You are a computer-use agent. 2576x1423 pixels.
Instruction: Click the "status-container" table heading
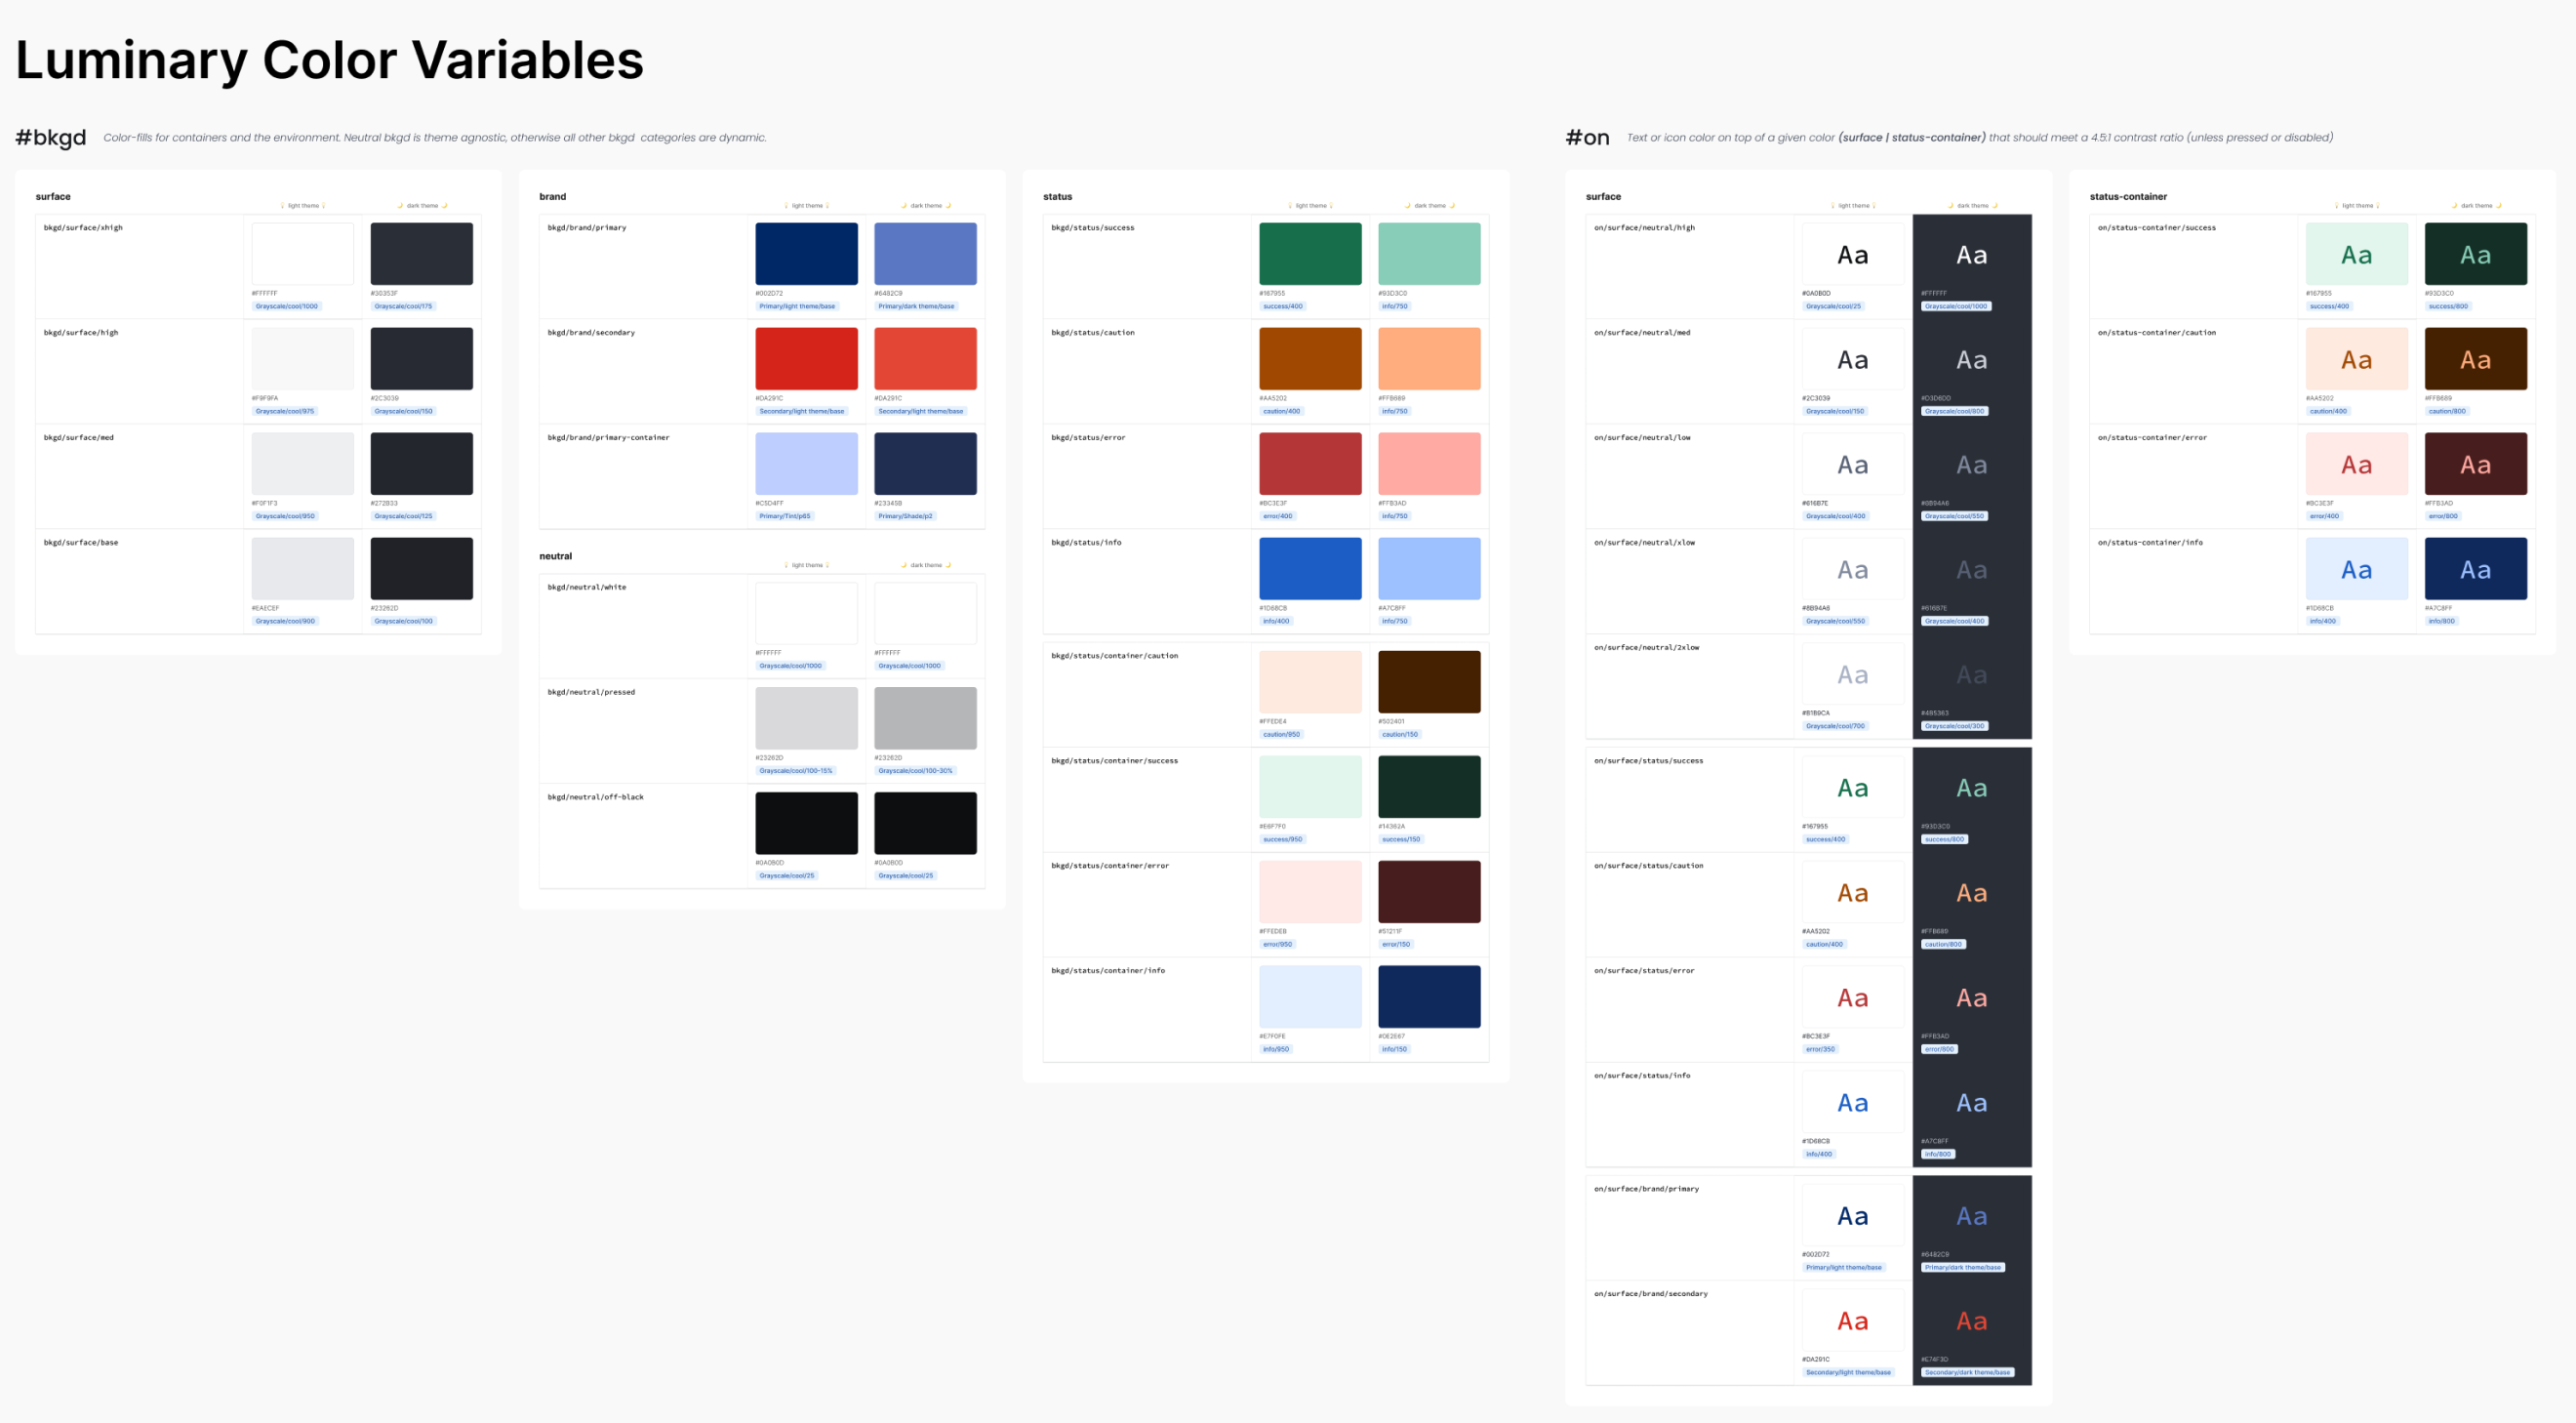pos(2128,197)
